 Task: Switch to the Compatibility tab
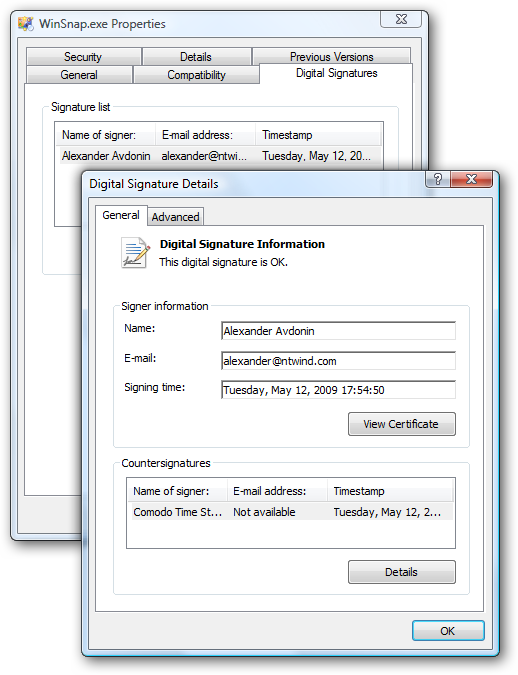196,75
